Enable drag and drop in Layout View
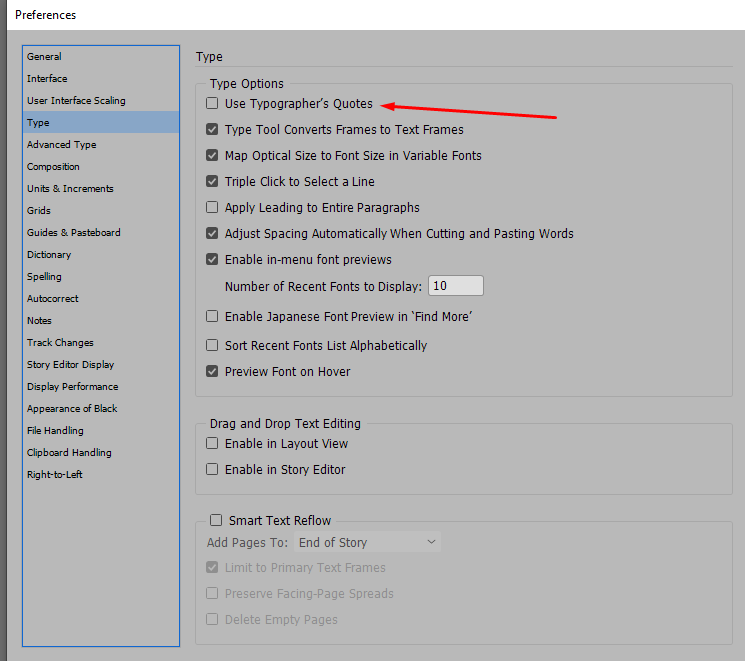Viewport: 745px width, 661px height. click(x=212, y=444)
